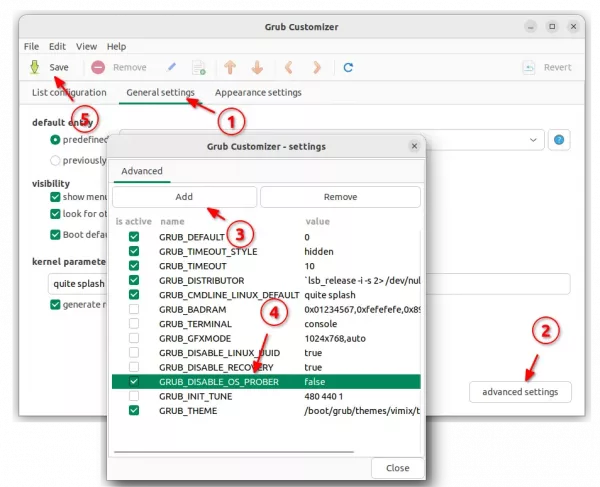Click the kernel parameters input field

point(309,284)
